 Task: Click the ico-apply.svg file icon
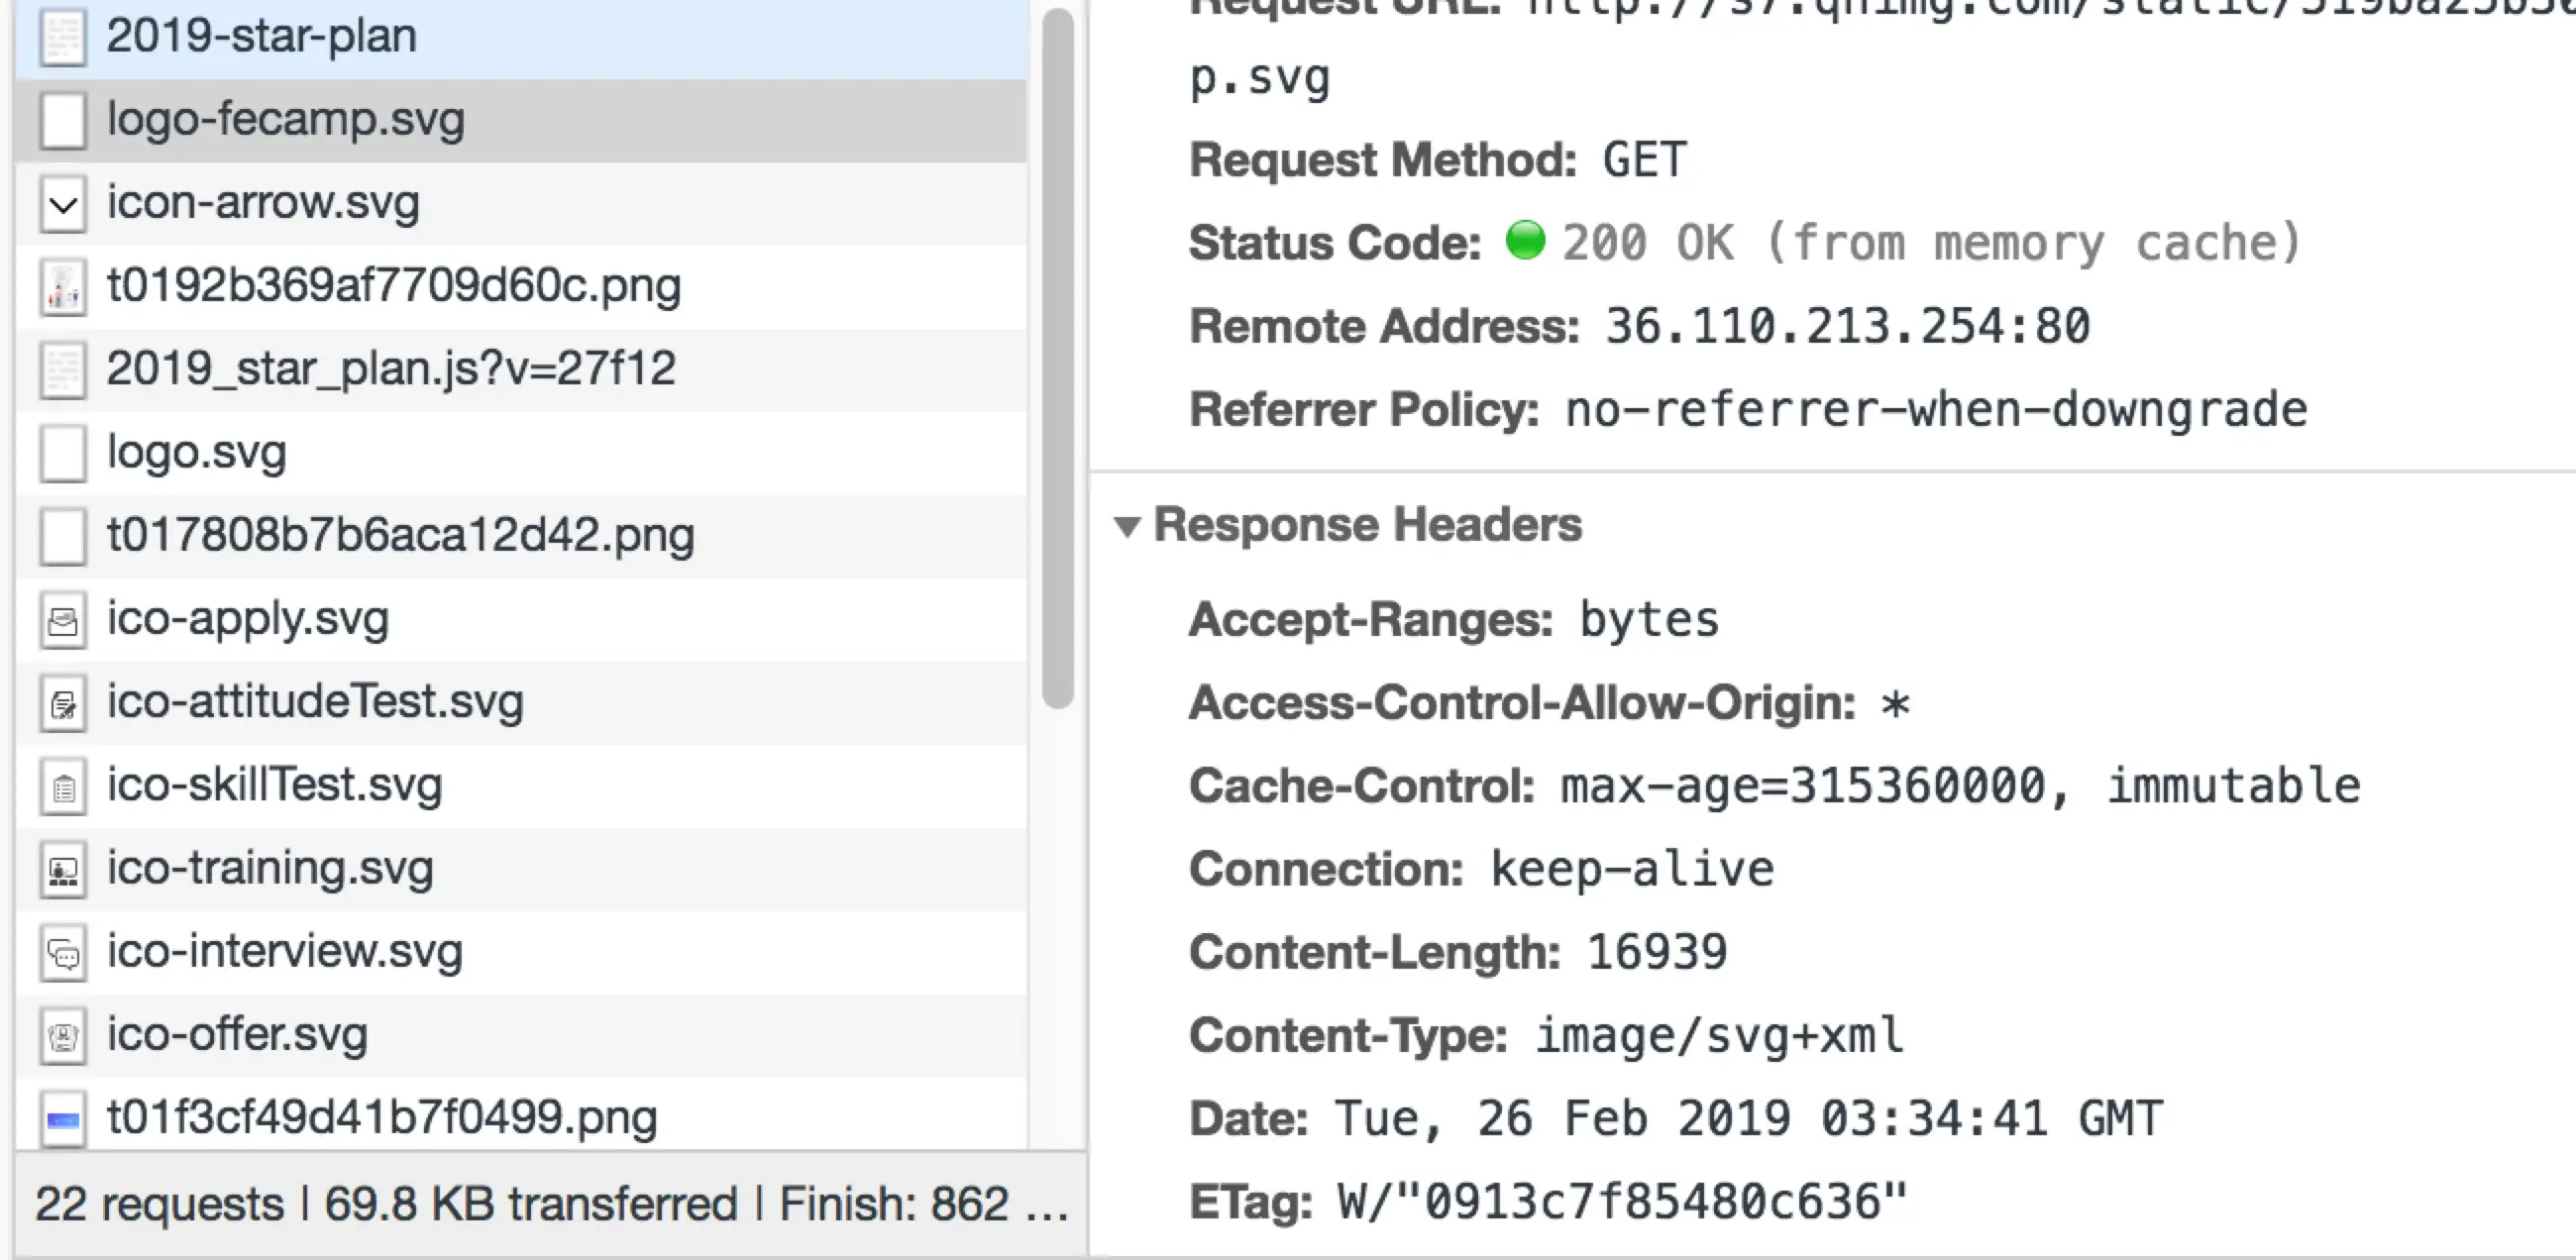(x=62, y=621)
